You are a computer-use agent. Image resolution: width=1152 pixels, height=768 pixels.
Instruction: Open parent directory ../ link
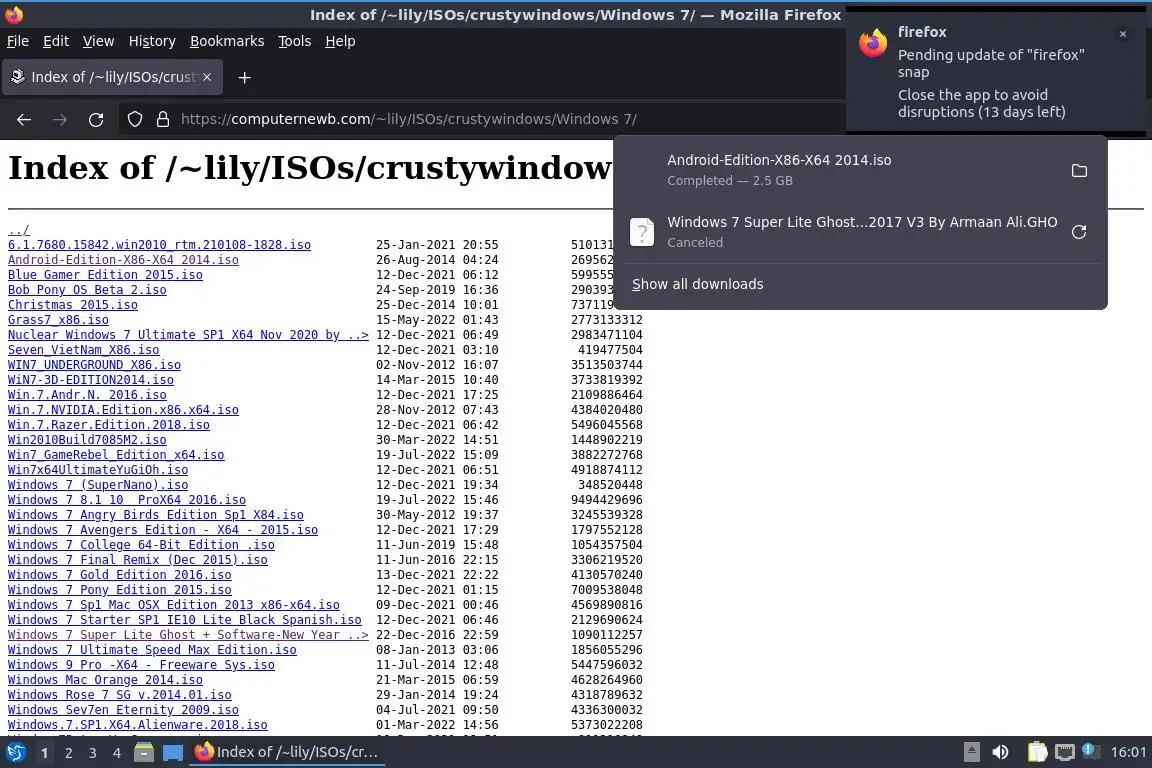point(18,230)
